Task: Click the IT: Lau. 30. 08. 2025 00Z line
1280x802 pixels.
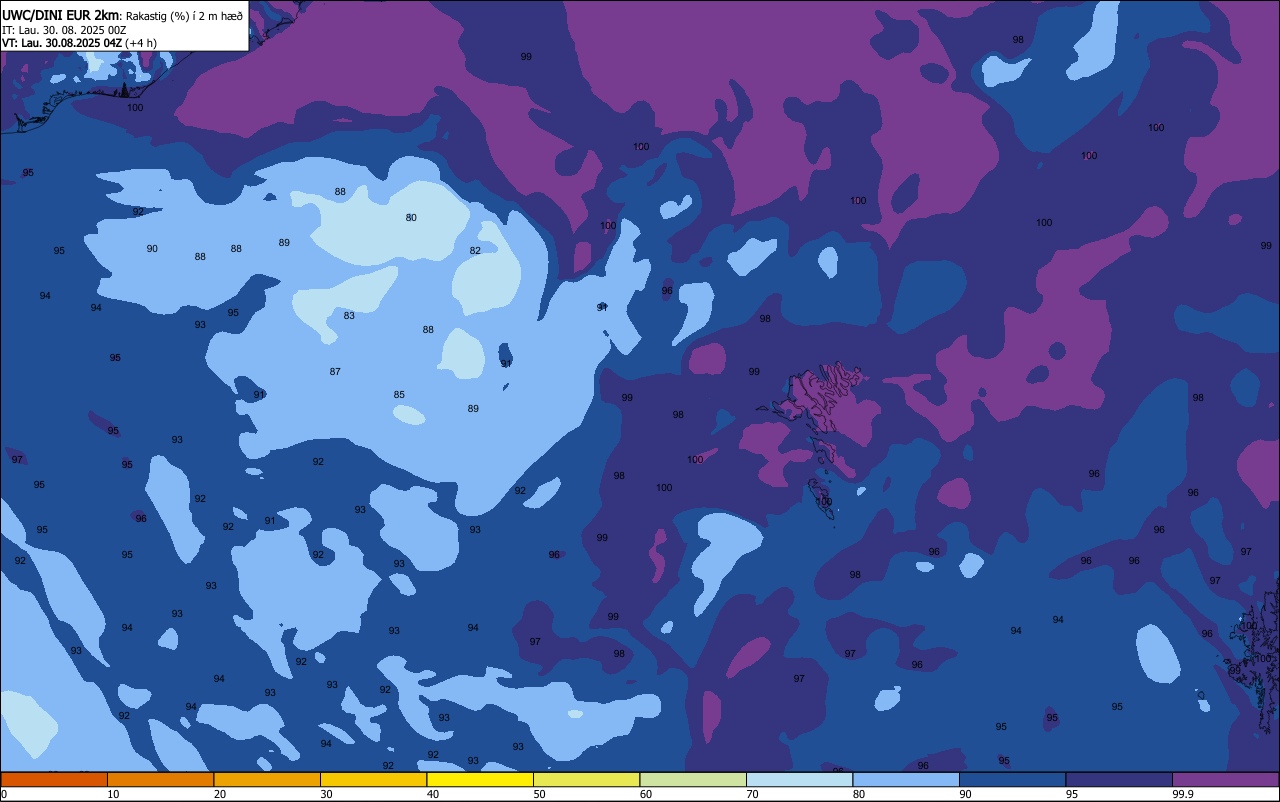Action: (x=64, y=30)
